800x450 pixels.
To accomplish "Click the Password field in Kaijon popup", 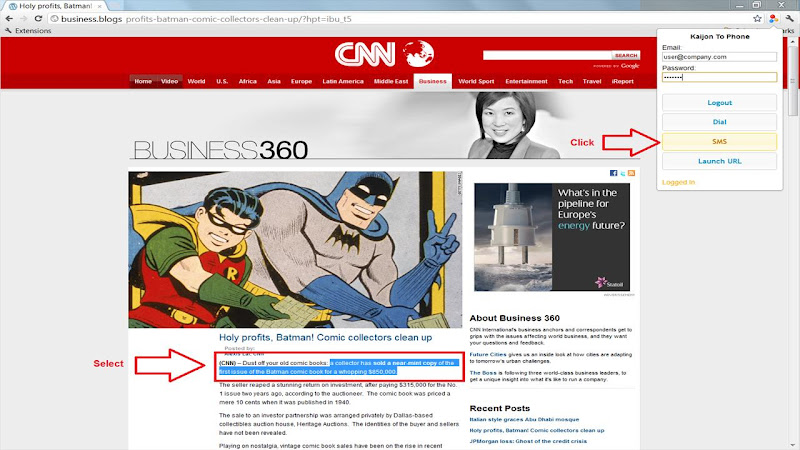I will click(719, 77).
